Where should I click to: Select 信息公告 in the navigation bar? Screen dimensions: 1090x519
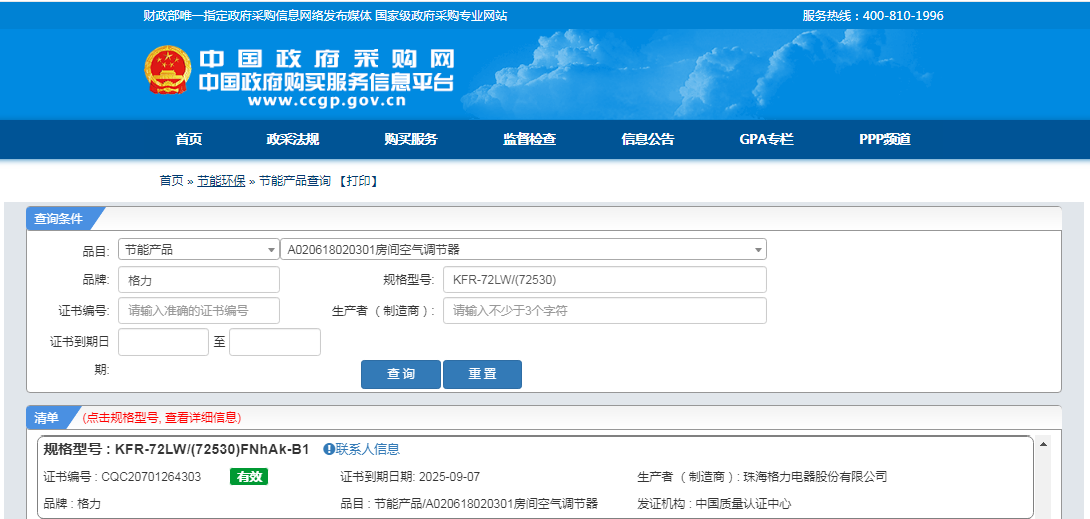[648, 139]
